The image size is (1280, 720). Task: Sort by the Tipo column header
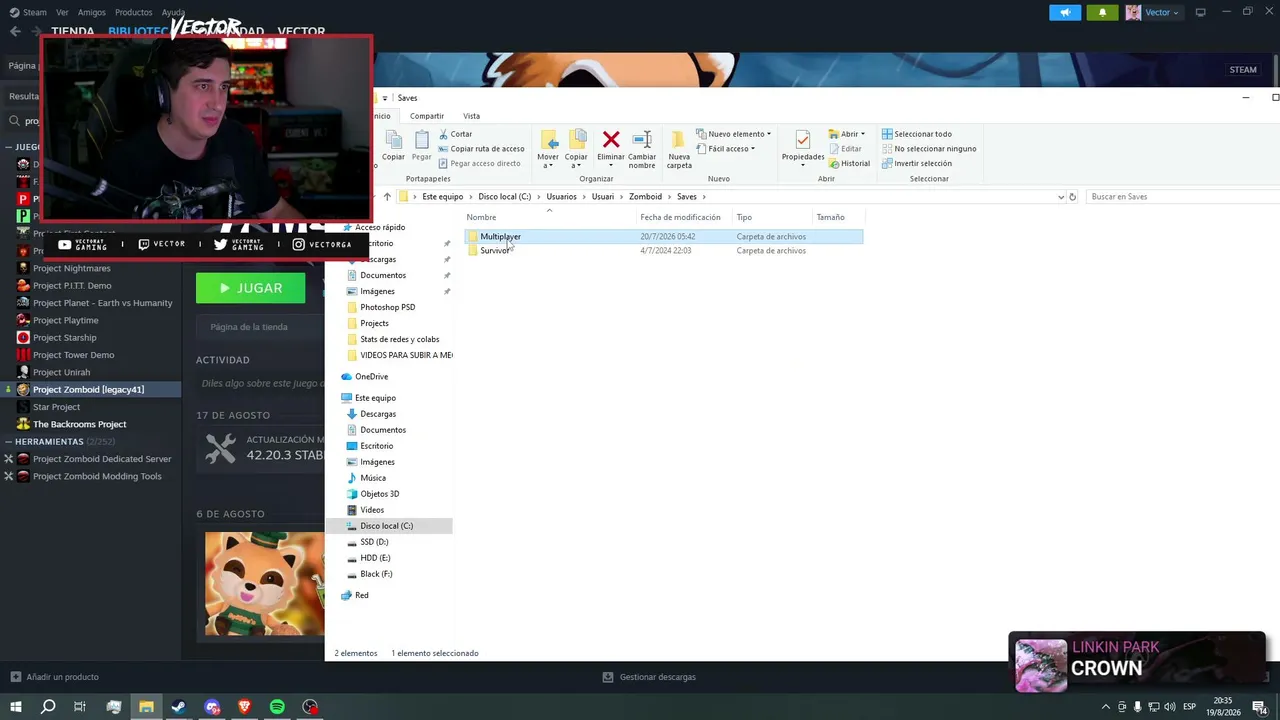(x=744, y=217)
